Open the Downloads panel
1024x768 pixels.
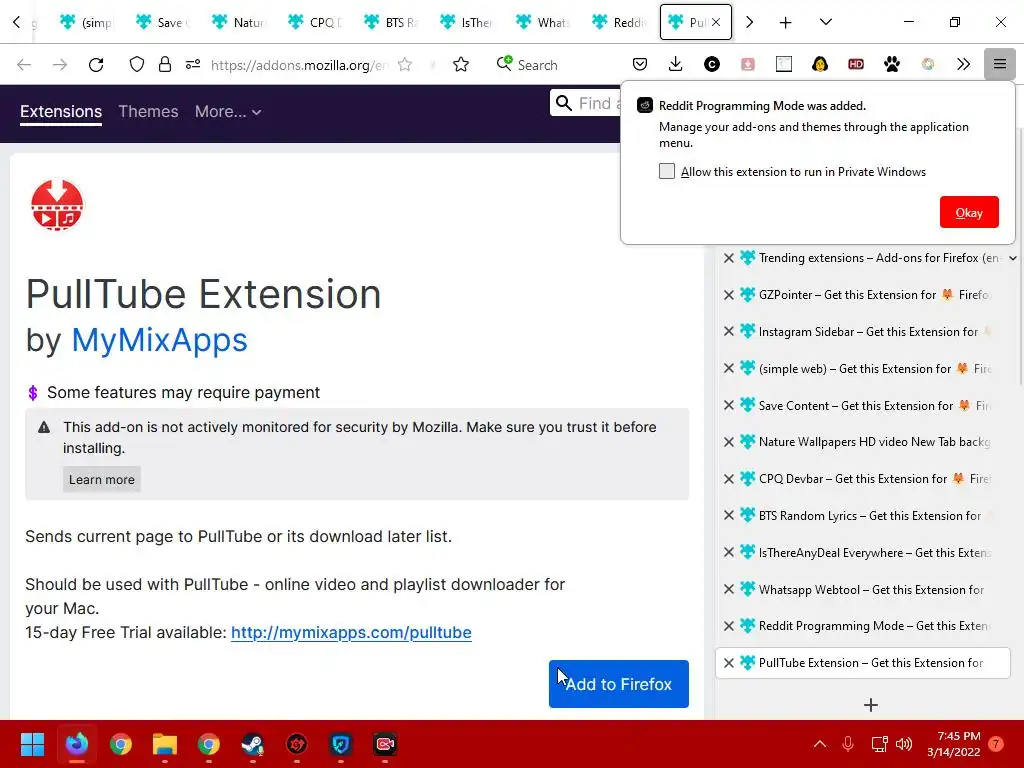tap(676, 64)
